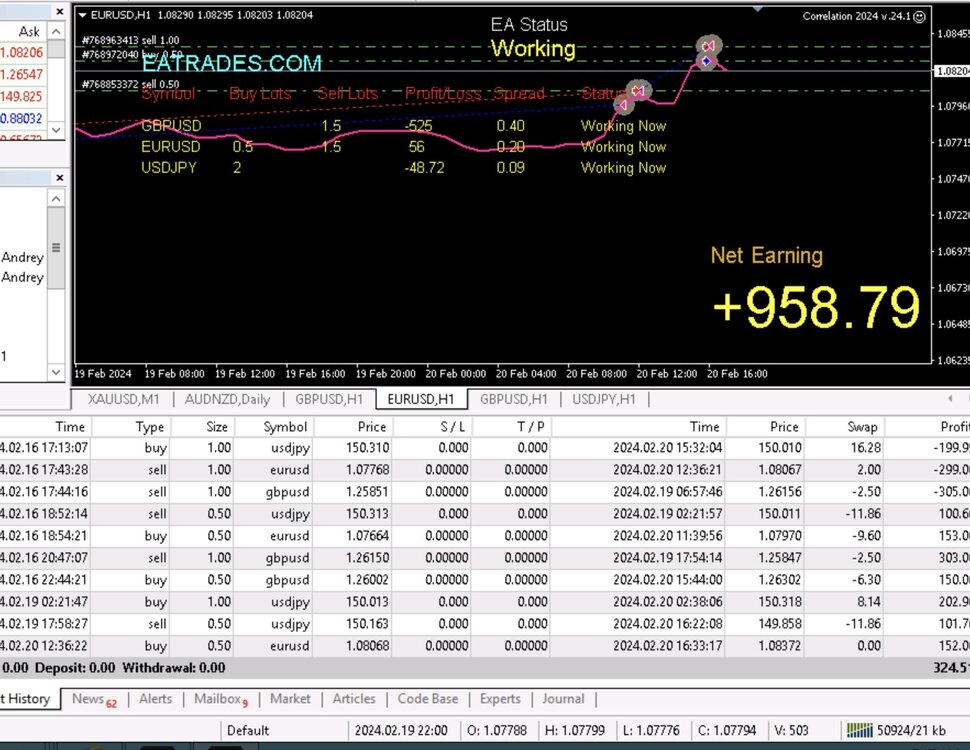Viewport: 970px width, 750px height.
Task: Click the Navigator scrollbar thumb
Action: pyautogui.click(x=56, y=248)
